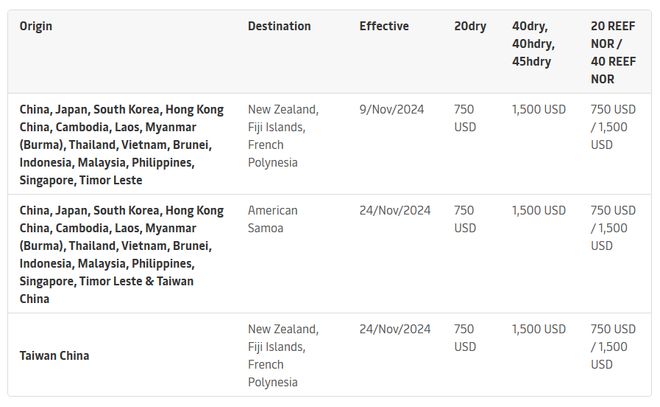Click American Samoa row's 1,500 USD rate

click(x=539, y=210)
